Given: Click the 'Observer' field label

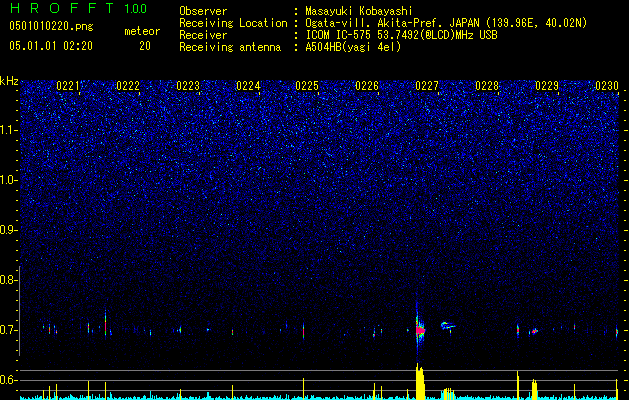Looking at the screenshot, I should pos(203,12).
